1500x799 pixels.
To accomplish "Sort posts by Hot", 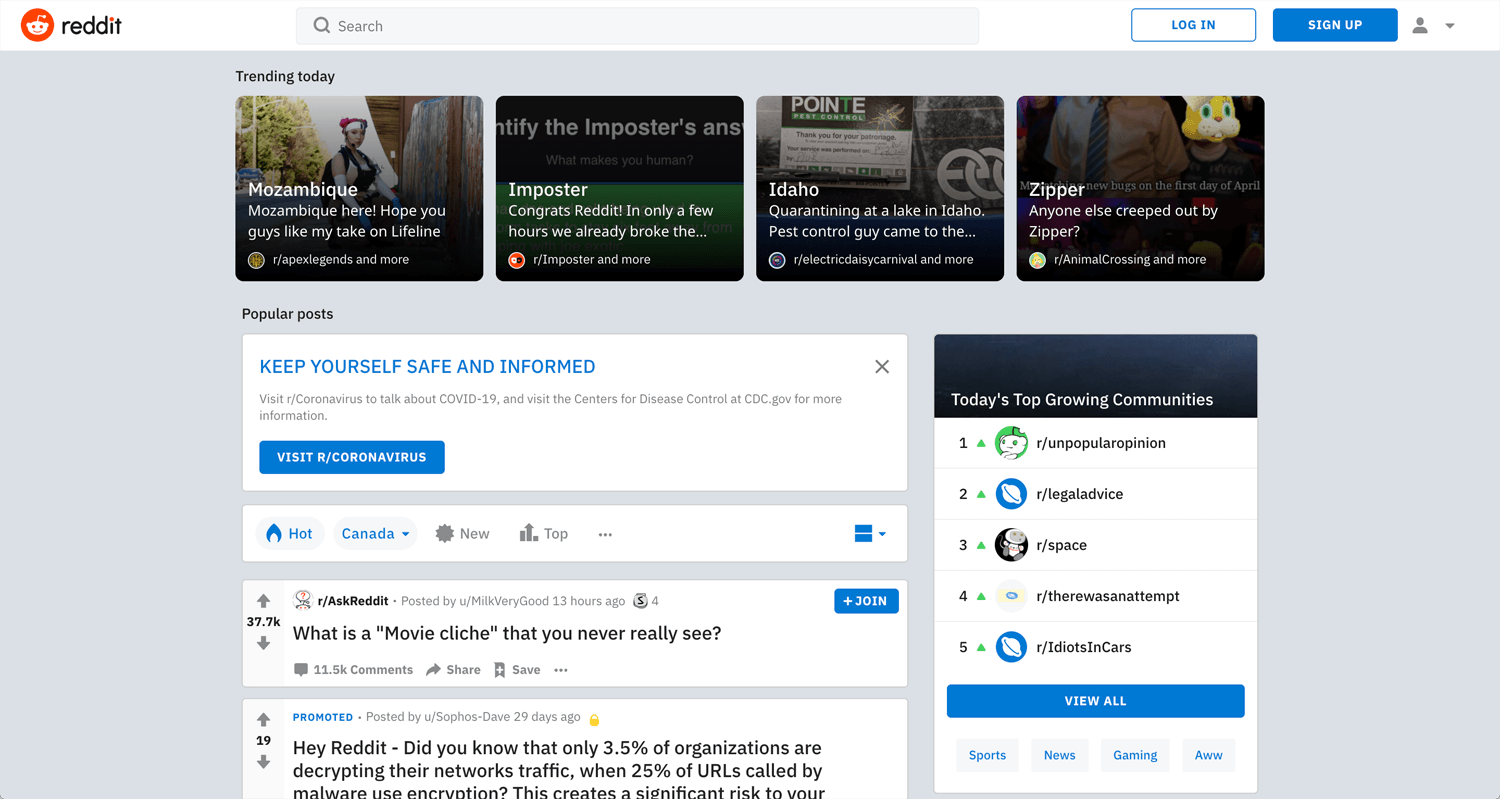I will (290, 534).
